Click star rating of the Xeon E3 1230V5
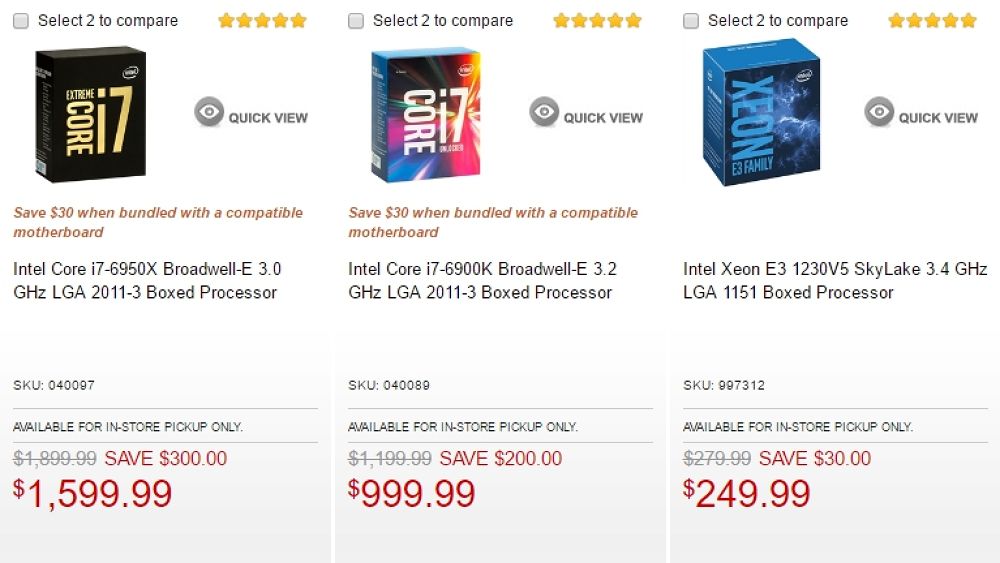The image size is (1000, 563). pyautogui.click(x=932, y=20)
